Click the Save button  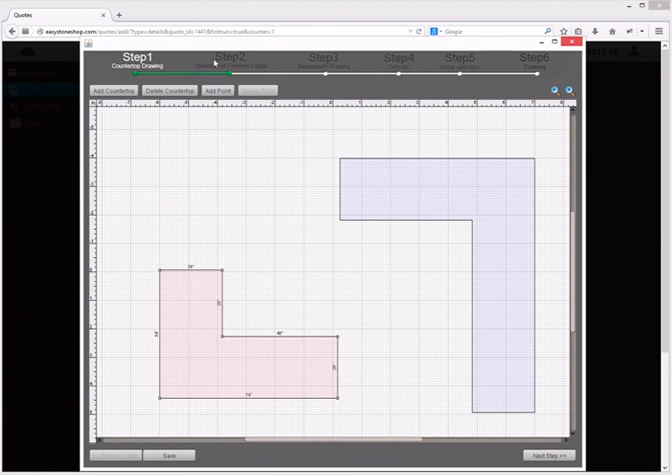pos(169,455)
